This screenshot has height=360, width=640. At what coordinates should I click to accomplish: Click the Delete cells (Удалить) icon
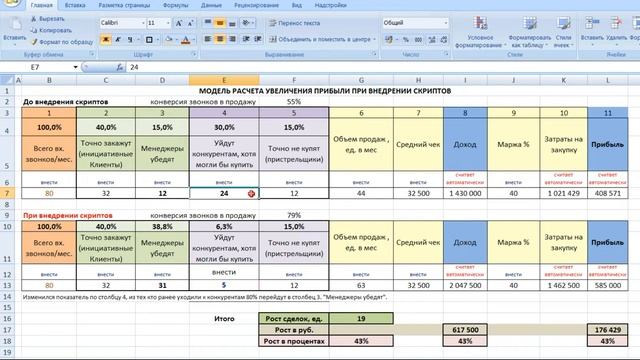pyautogui.click(x=616, y=23)
